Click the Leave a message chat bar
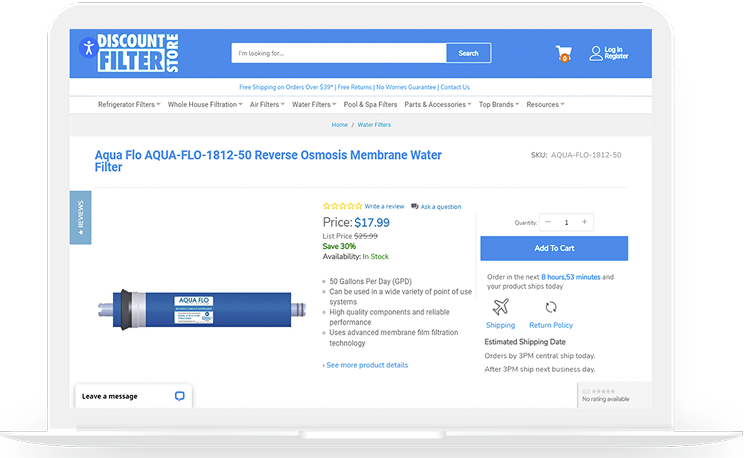 pyautogui.click(x=133, y=396)
